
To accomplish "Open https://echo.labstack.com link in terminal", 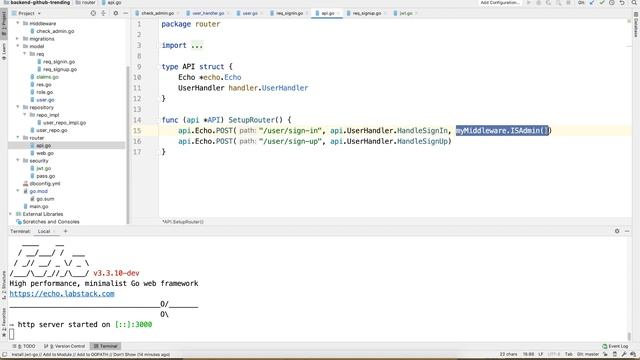I will coord(62,293).
